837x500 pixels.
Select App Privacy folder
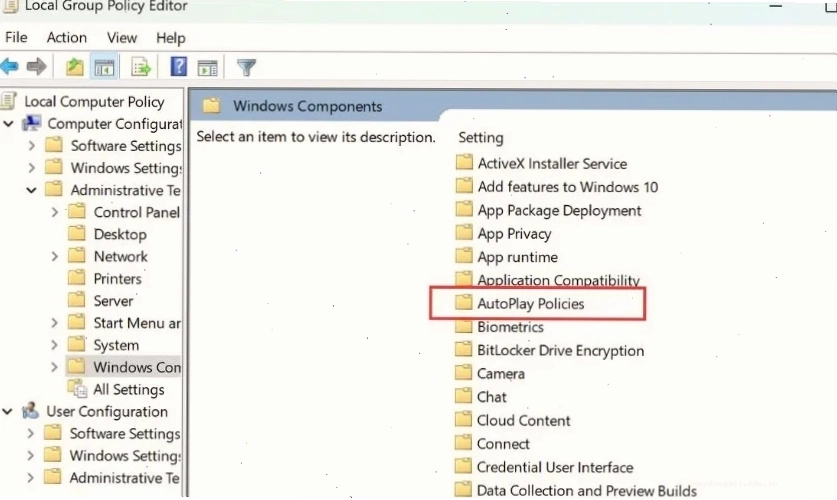coord(514,234)
